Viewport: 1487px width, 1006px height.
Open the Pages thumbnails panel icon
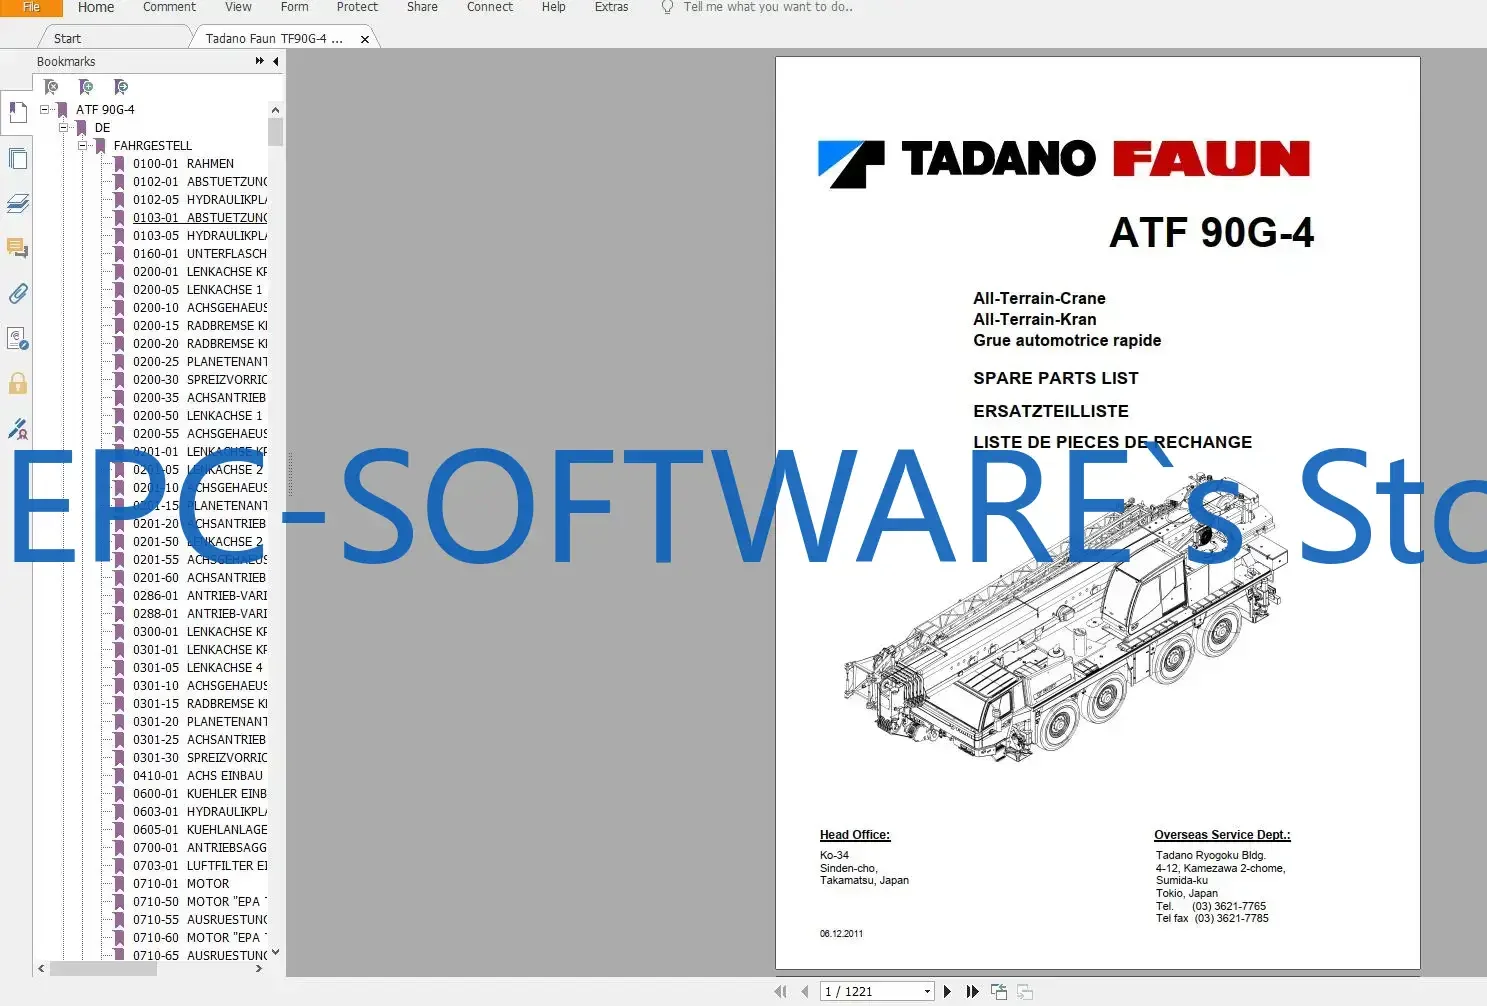point(17,158)
